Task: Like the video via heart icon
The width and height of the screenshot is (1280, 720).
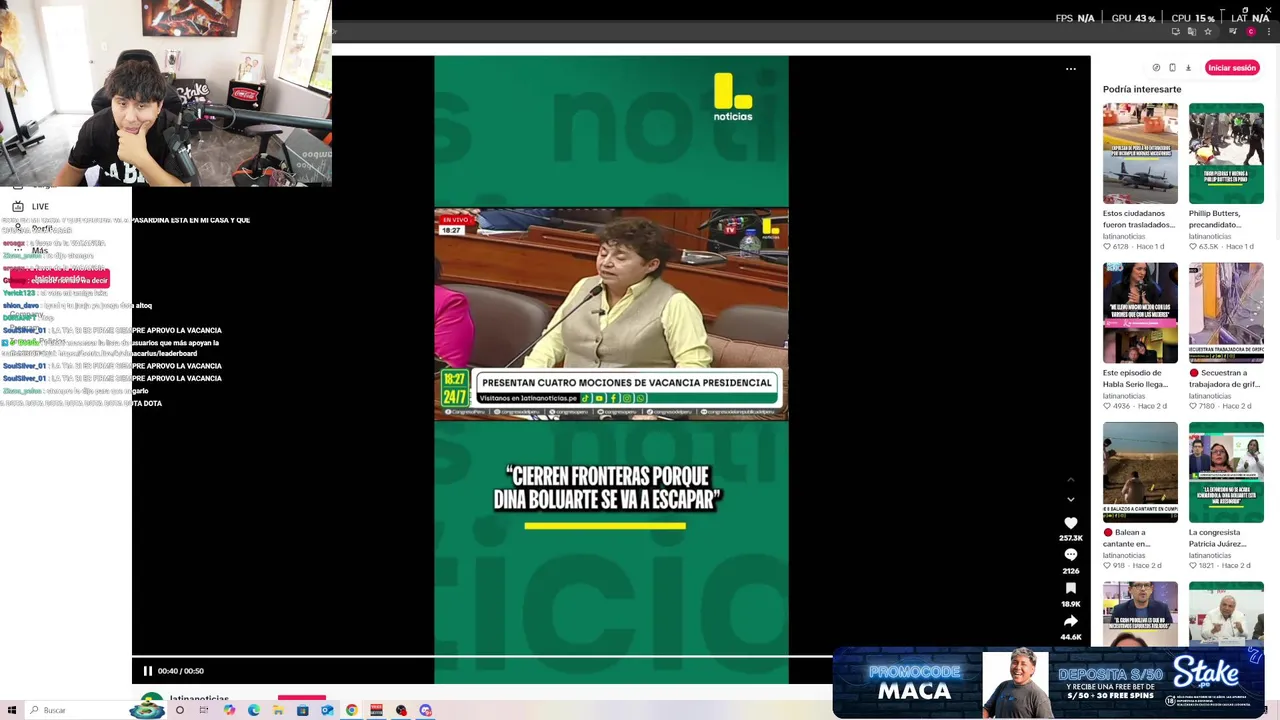Action: coord(1071,523)
